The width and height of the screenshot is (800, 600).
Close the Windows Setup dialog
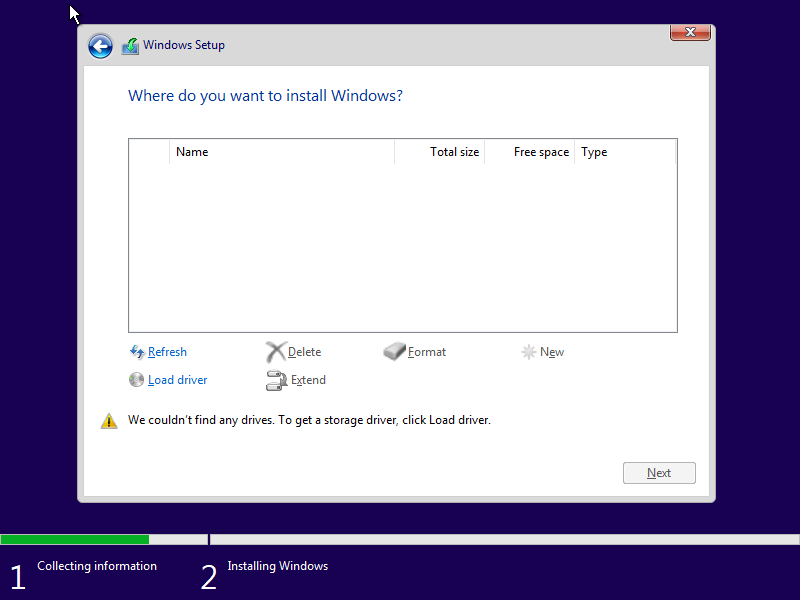pos(690,33)
